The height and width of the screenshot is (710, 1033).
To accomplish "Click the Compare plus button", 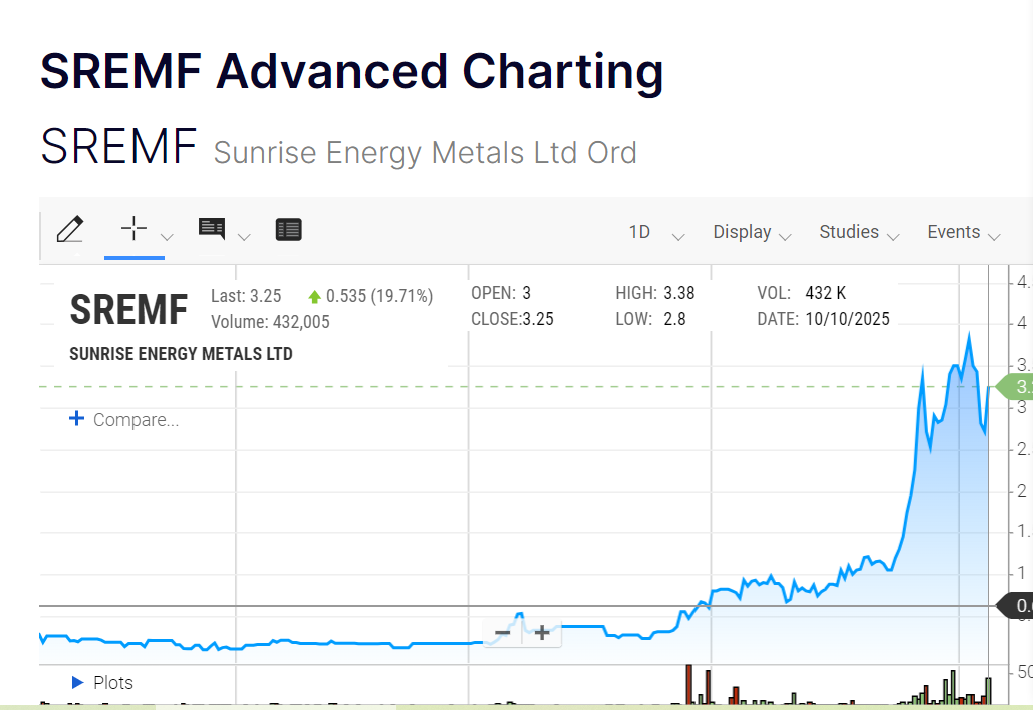I will point(76,419).
